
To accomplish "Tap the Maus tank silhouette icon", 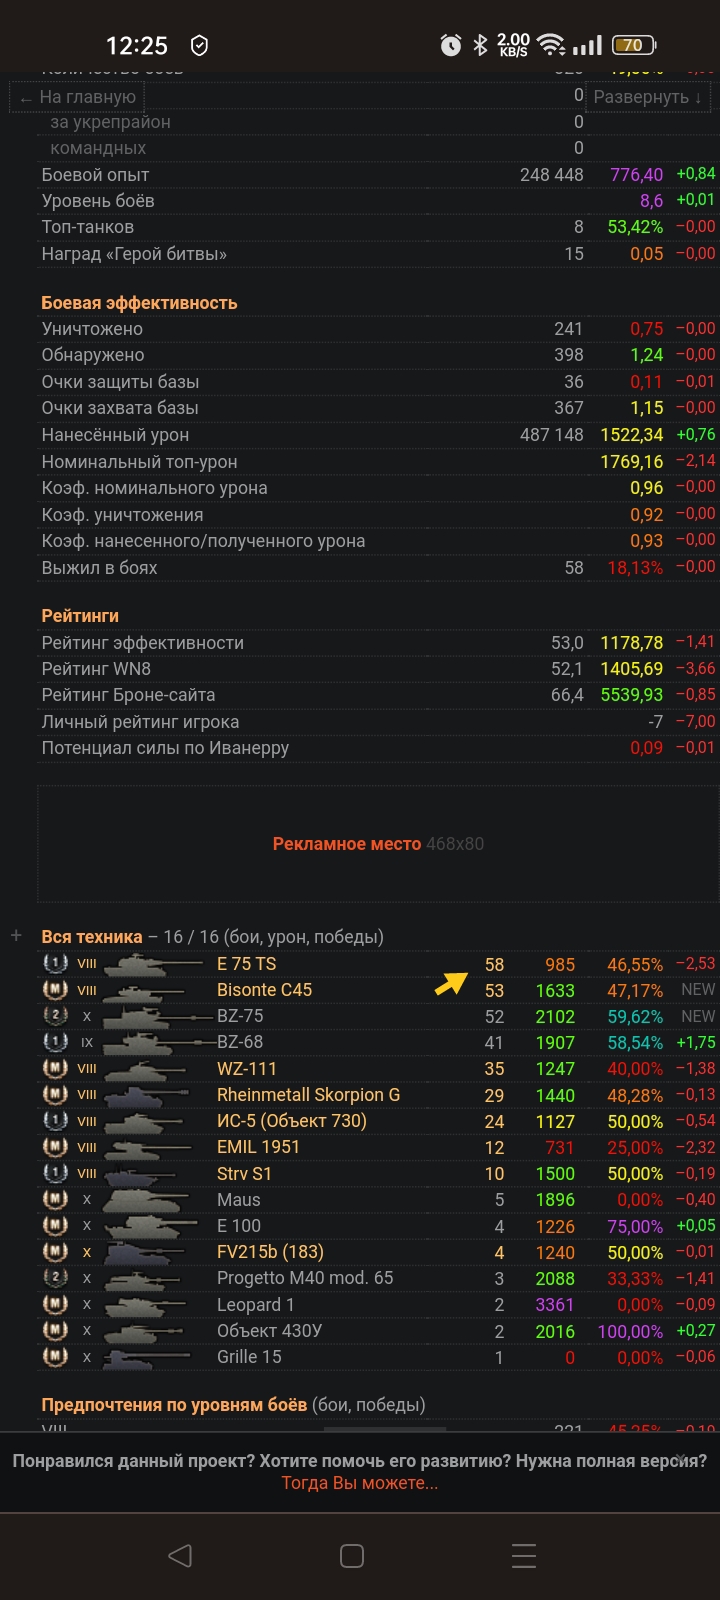I will click(148, 1200).
